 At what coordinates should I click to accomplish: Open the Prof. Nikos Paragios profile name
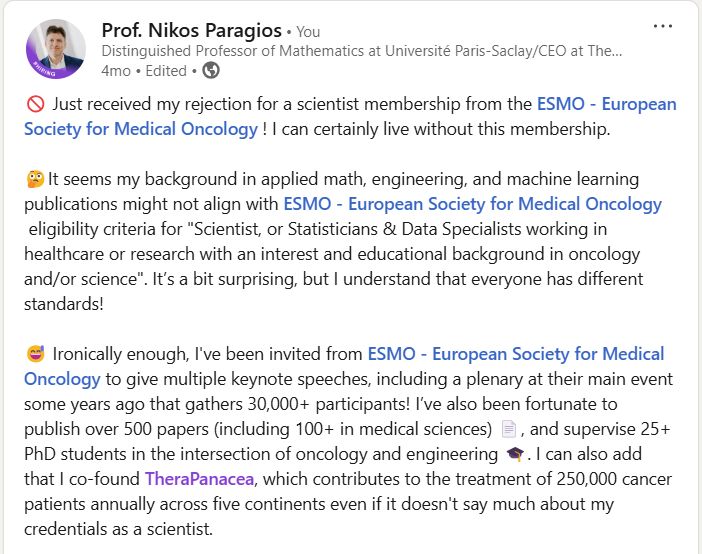(x=191, y=30)
